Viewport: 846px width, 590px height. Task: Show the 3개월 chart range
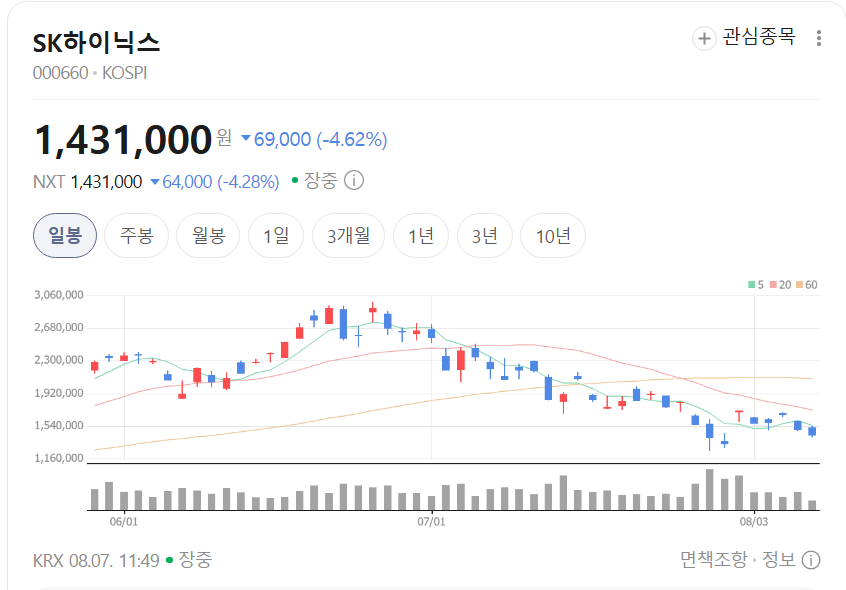point(349,236)
